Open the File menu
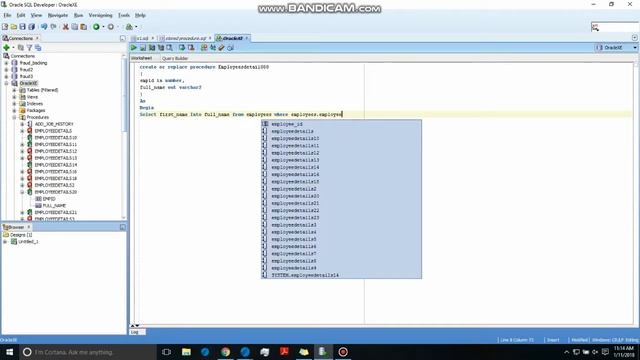This screenshot has height=360, width=640. [7, 15]
